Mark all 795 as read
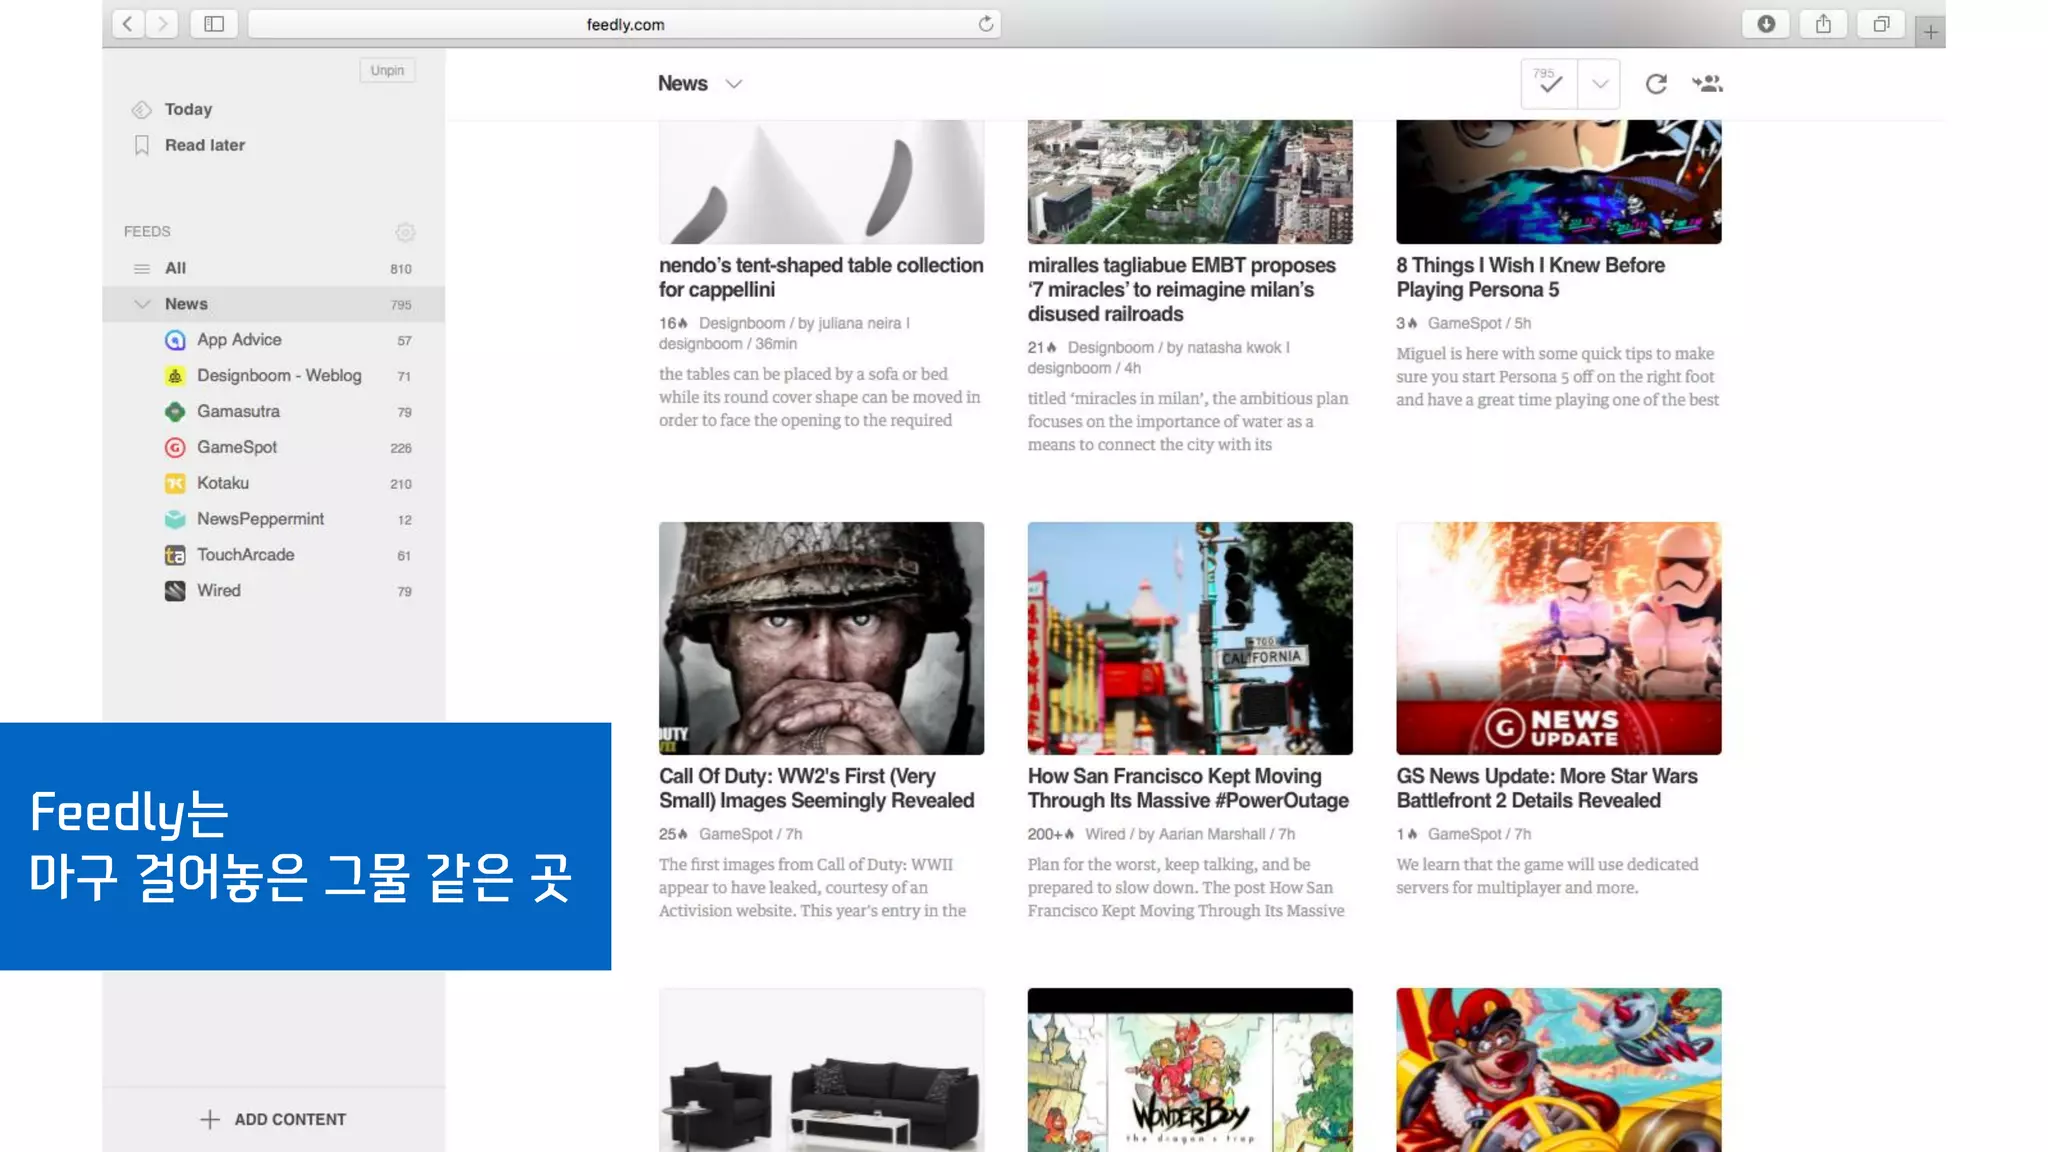The image size is (2048, 1152). click(x=1549, y=84)
